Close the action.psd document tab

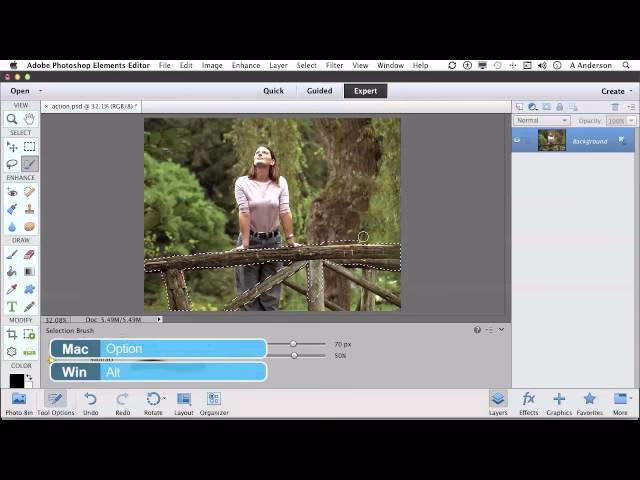coord(46,106)
